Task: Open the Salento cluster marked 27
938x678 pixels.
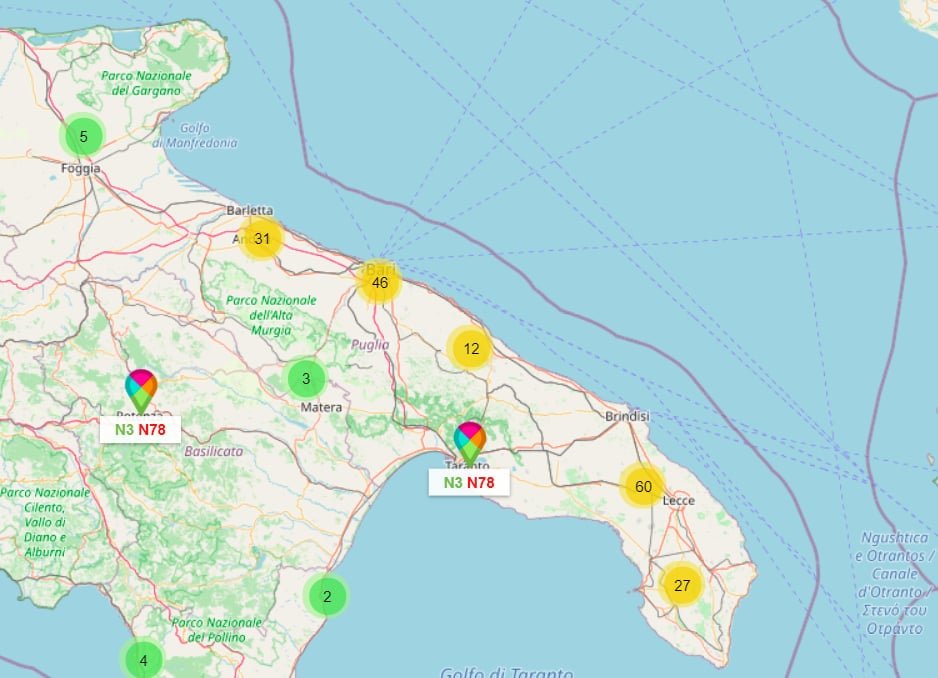Action: click(x=682, y=585)
